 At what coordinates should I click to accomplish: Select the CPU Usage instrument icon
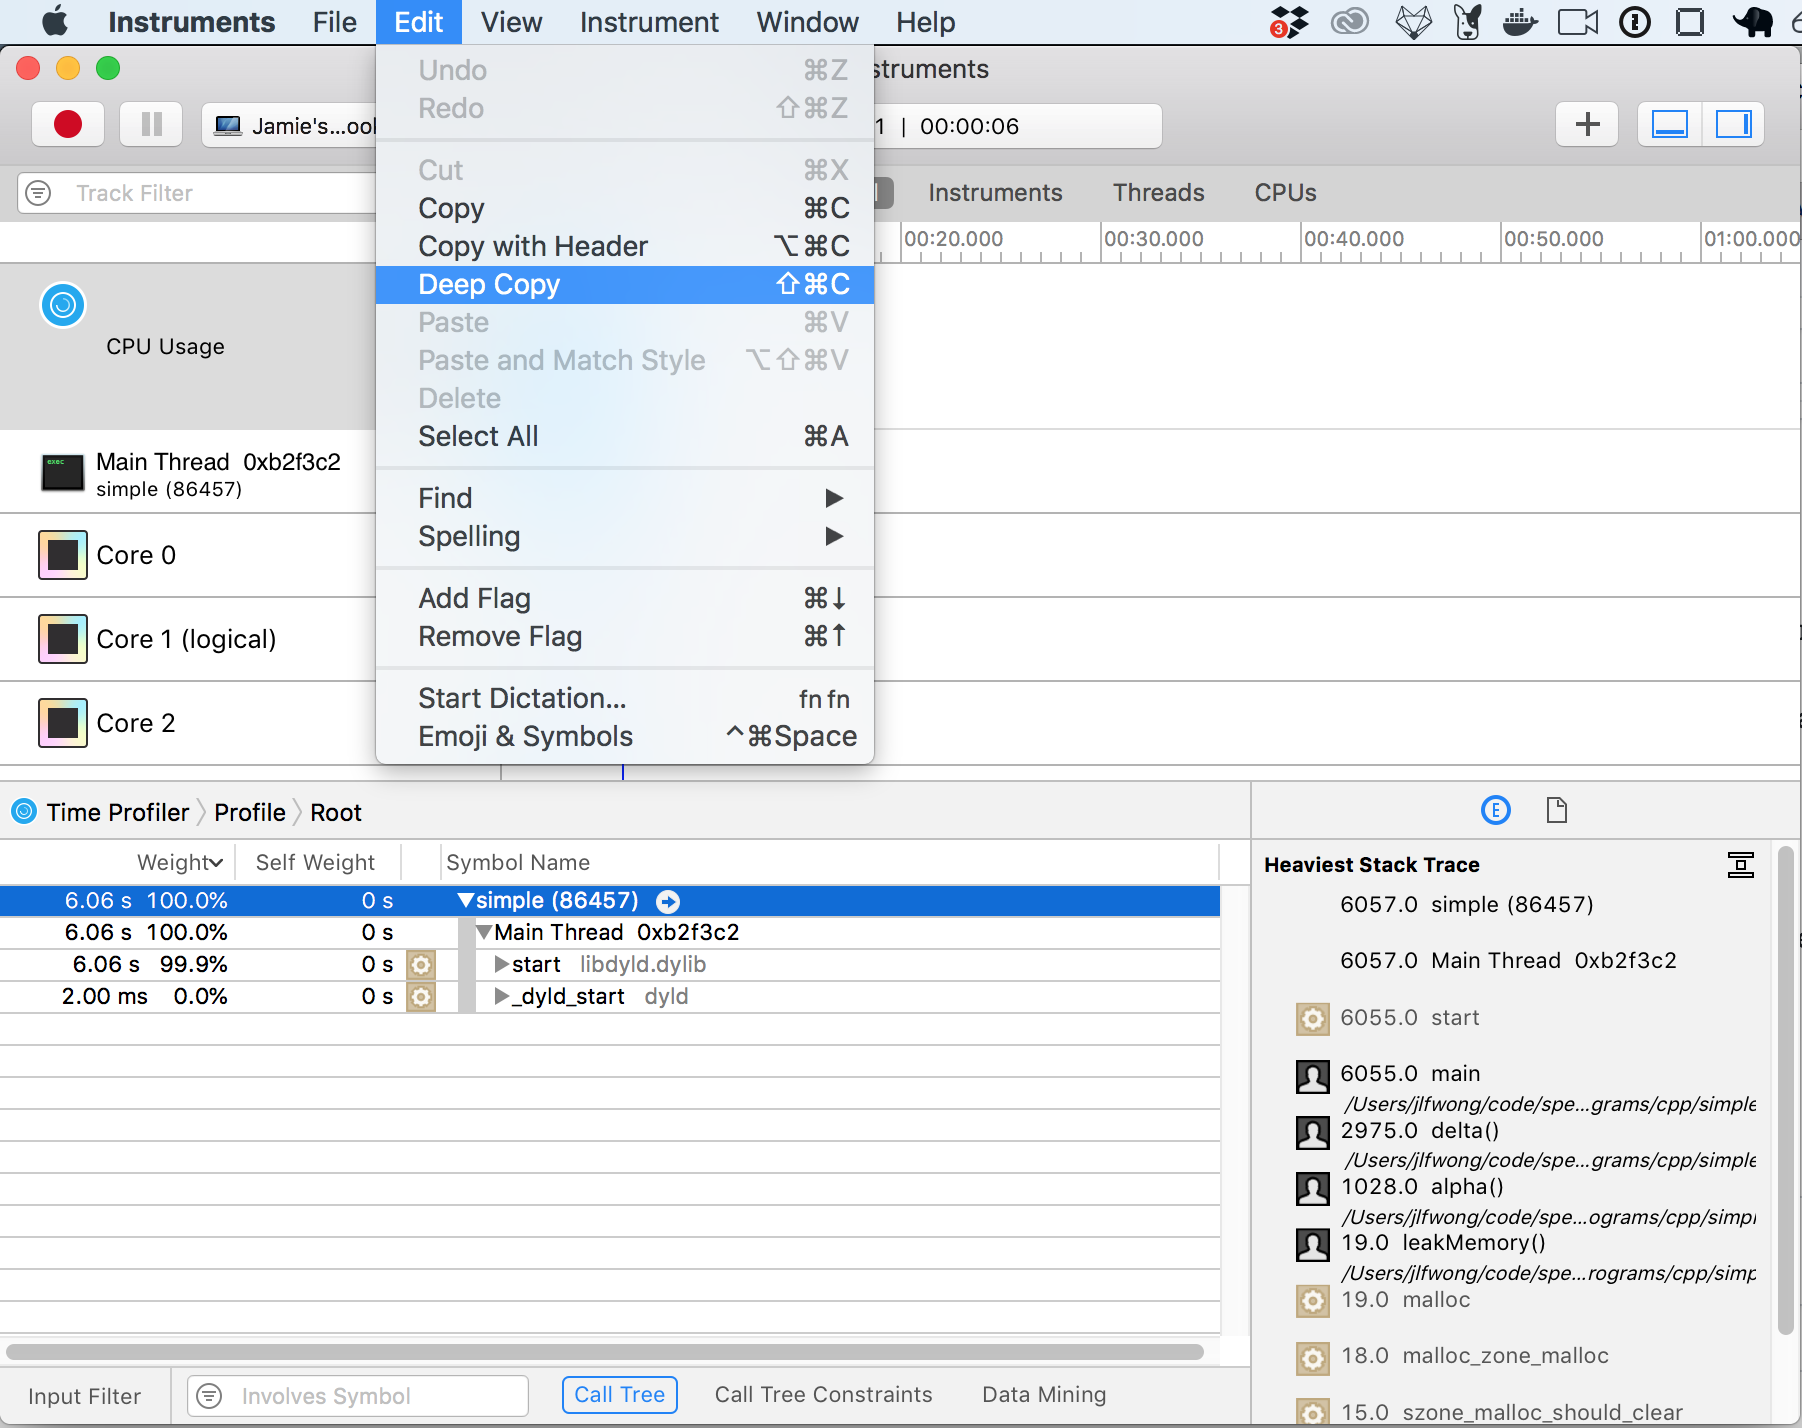(x=62, y=305)
